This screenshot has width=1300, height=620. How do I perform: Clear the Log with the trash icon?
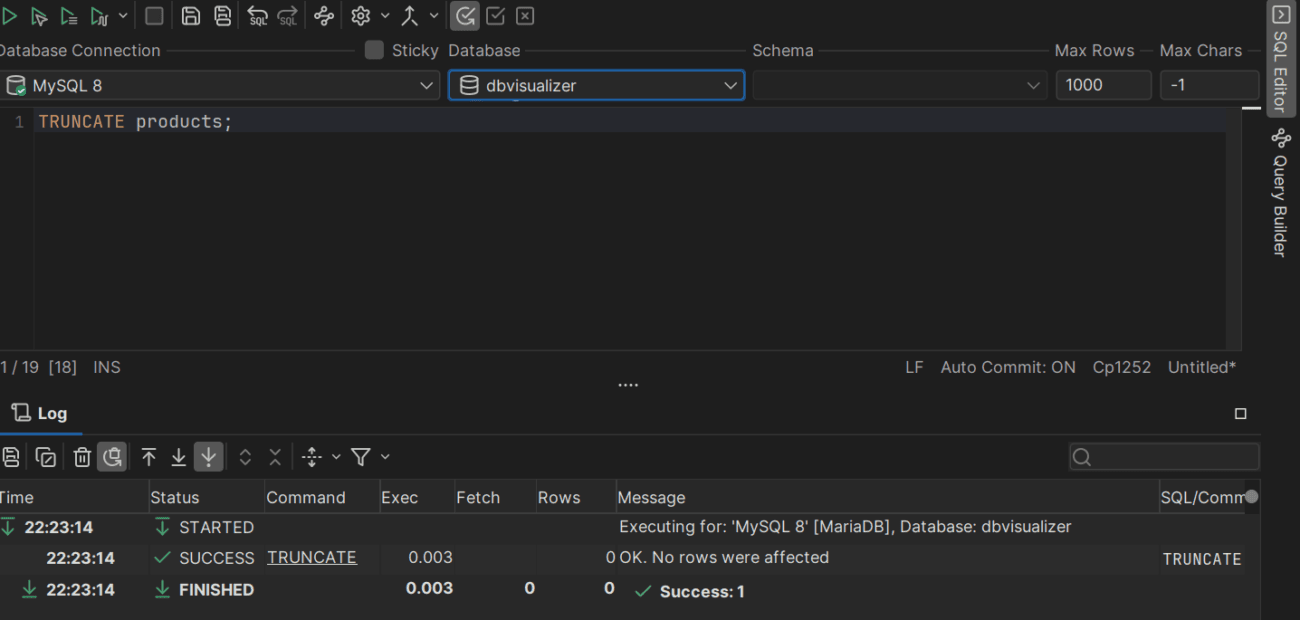82,456
